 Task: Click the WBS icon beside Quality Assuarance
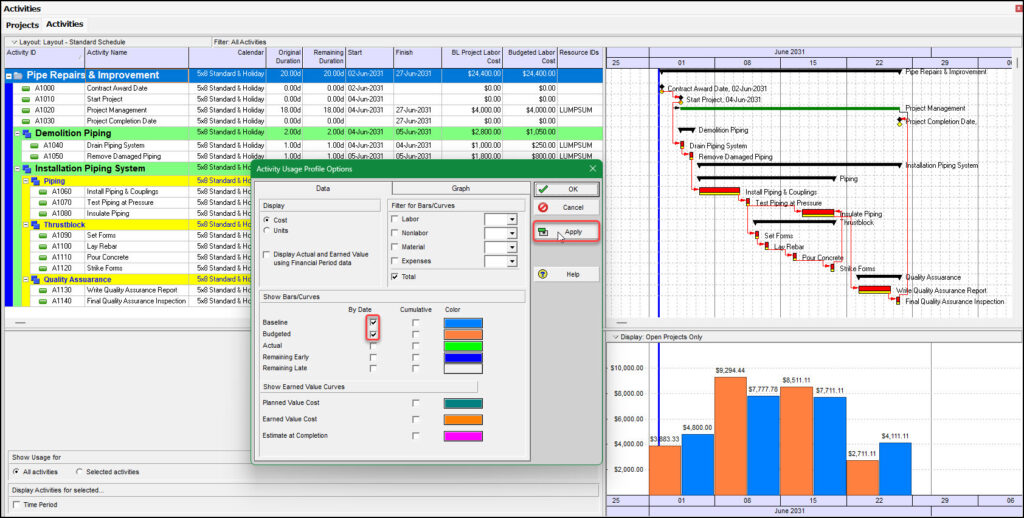point(35,280)
